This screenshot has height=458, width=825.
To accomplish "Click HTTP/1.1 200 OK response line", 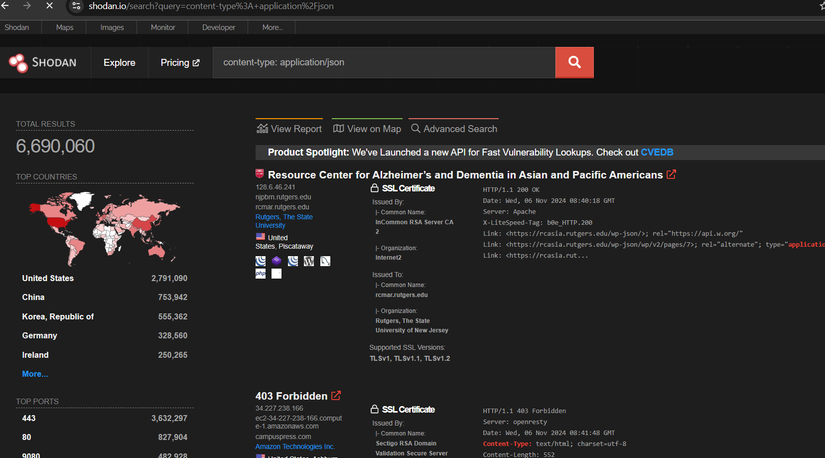I will (511, 190).
